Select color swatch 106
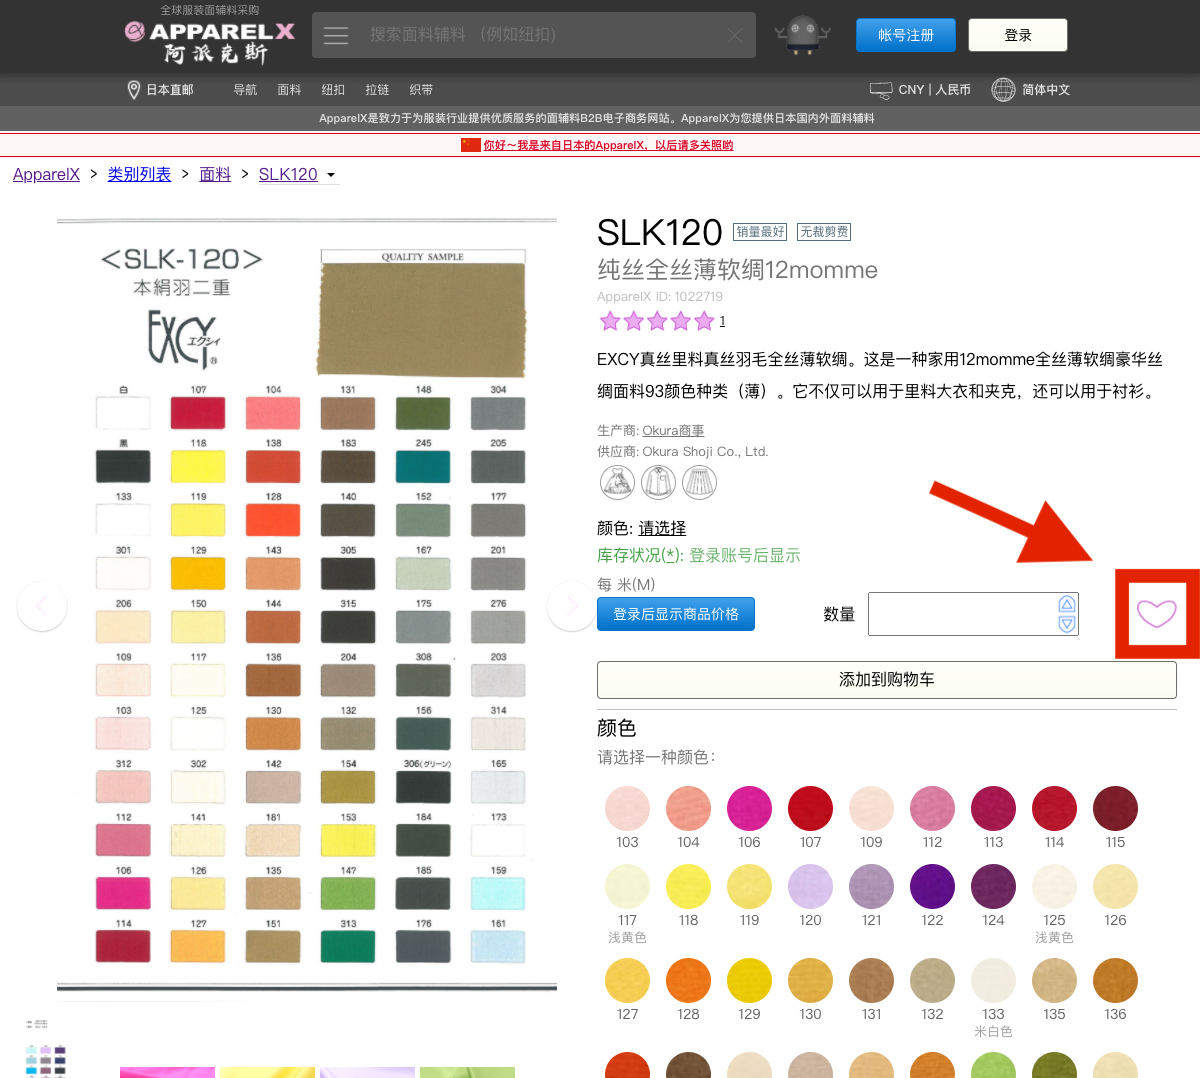This screenshot has height=1078, width=1200. [x=749, y=808]
